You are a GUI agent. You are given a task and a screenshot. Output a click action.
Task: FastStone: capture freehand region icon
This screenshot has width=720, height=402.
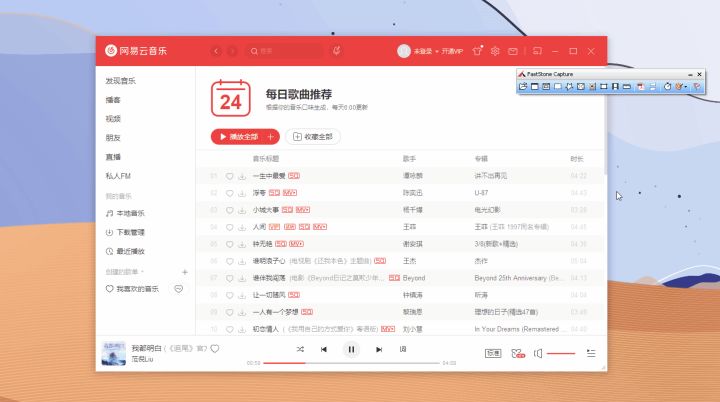click(569, 86)
